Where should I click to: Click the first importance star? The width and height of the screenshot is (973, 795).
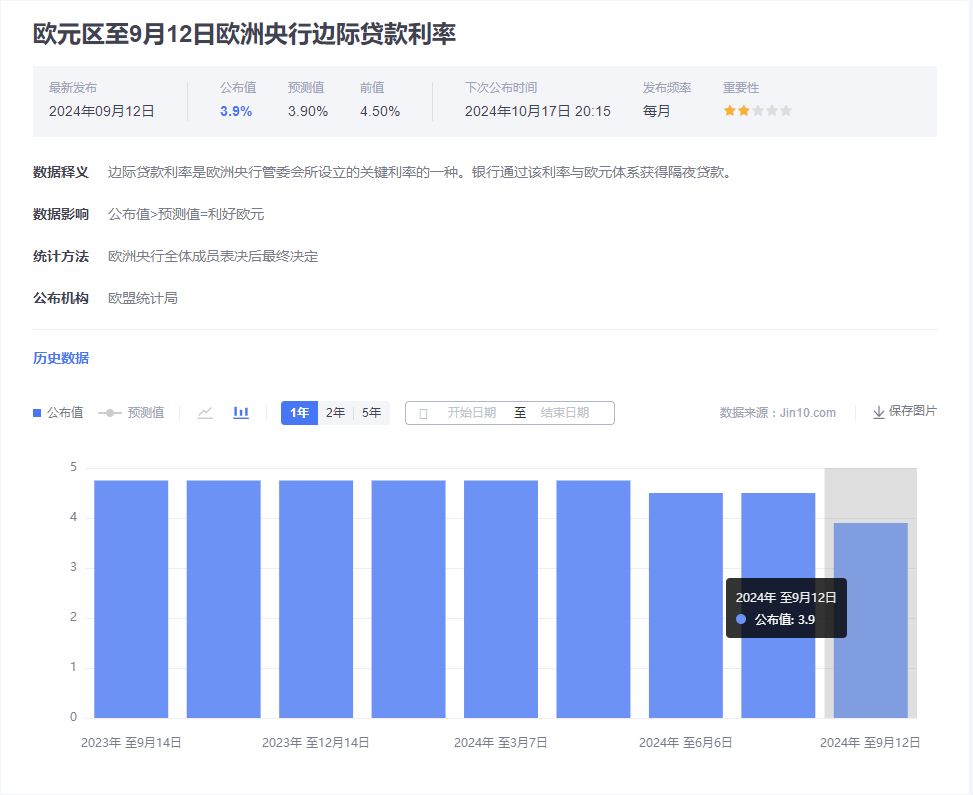730,111
